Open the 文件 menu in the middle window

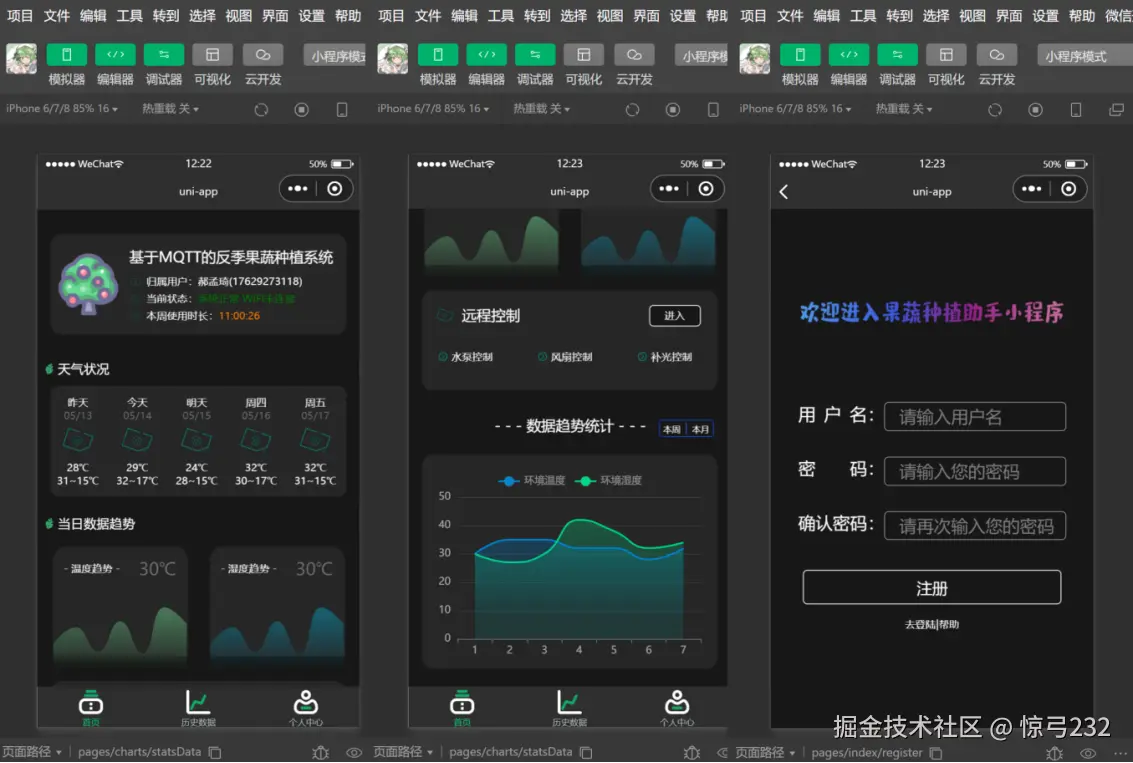click(x=428, y=16)
